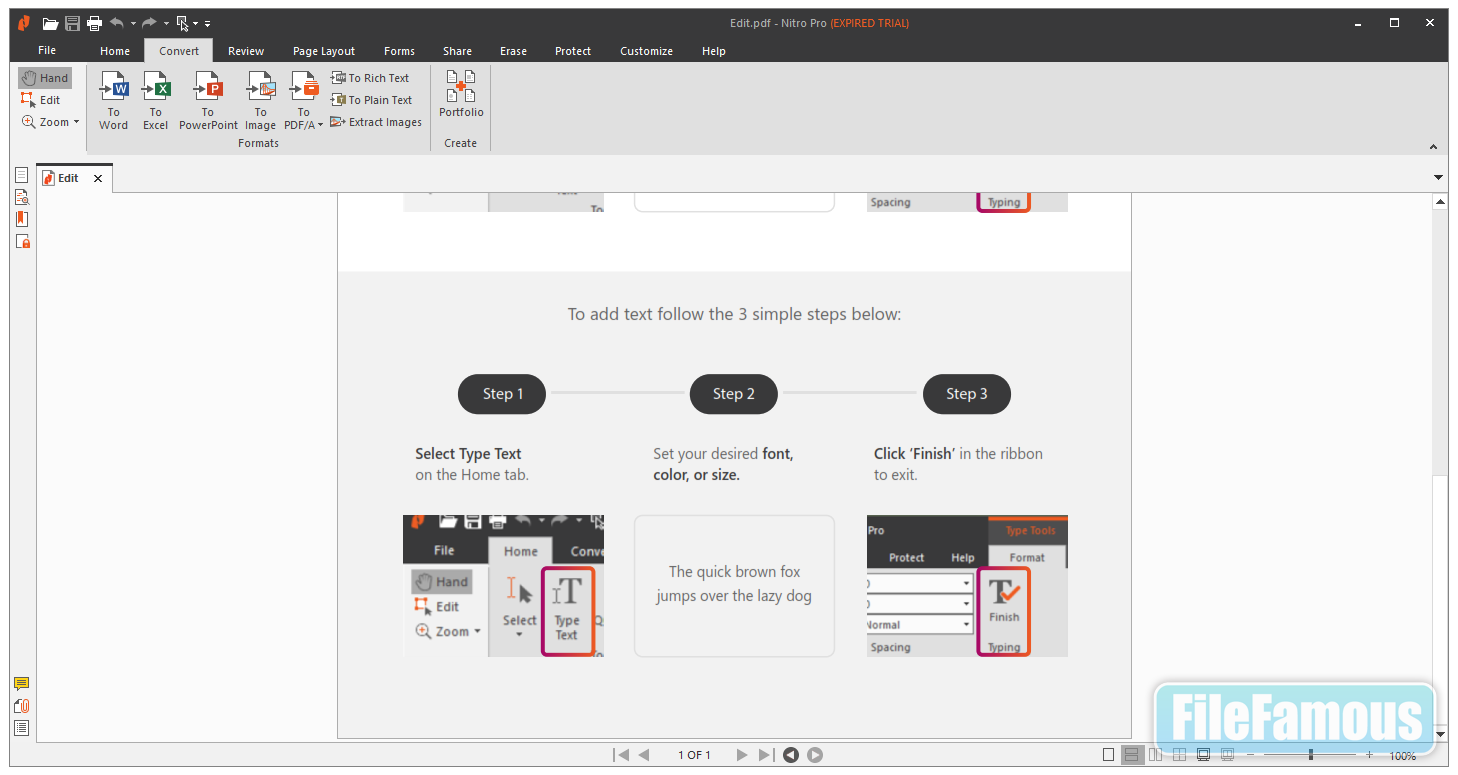Open the Search pane in the left sidebar
Viewport: 1458px width, 775px height.
click(21, 197)
